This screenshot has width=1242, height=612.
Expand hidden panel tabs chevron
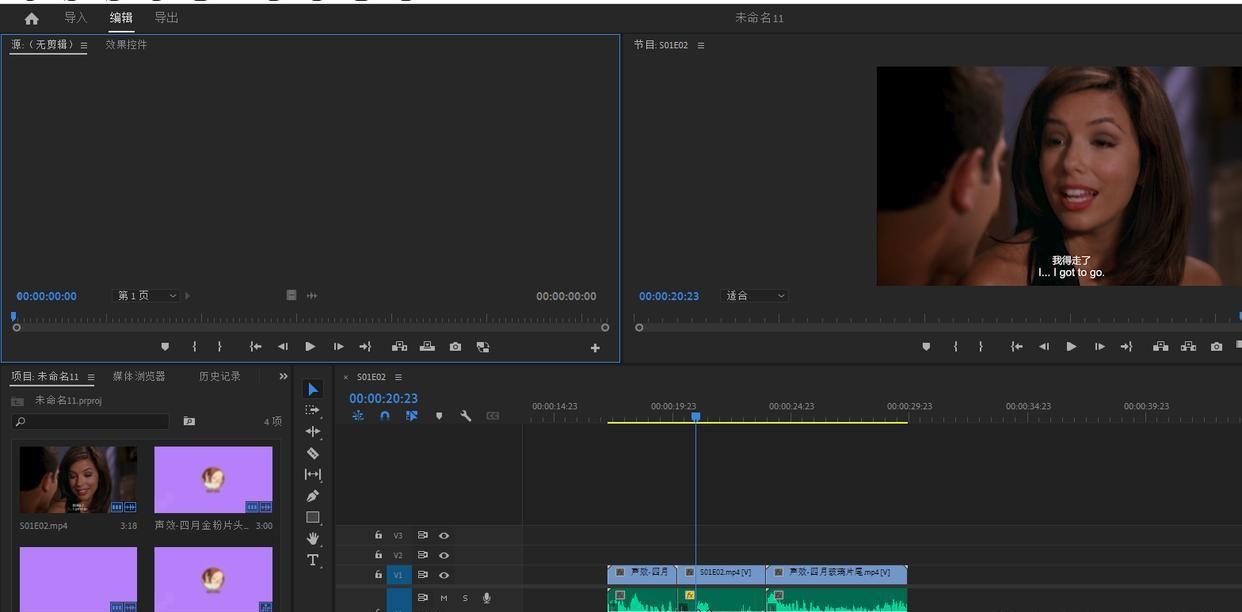pyautogui.click(x=283, y=376)
